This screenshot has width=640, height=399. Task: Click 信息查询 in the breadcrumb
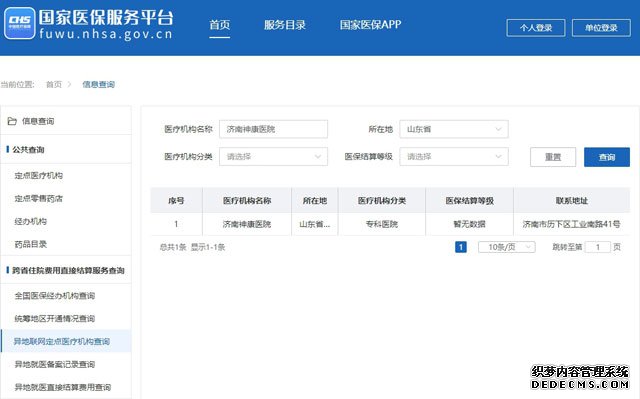click(x=98, y=84)
